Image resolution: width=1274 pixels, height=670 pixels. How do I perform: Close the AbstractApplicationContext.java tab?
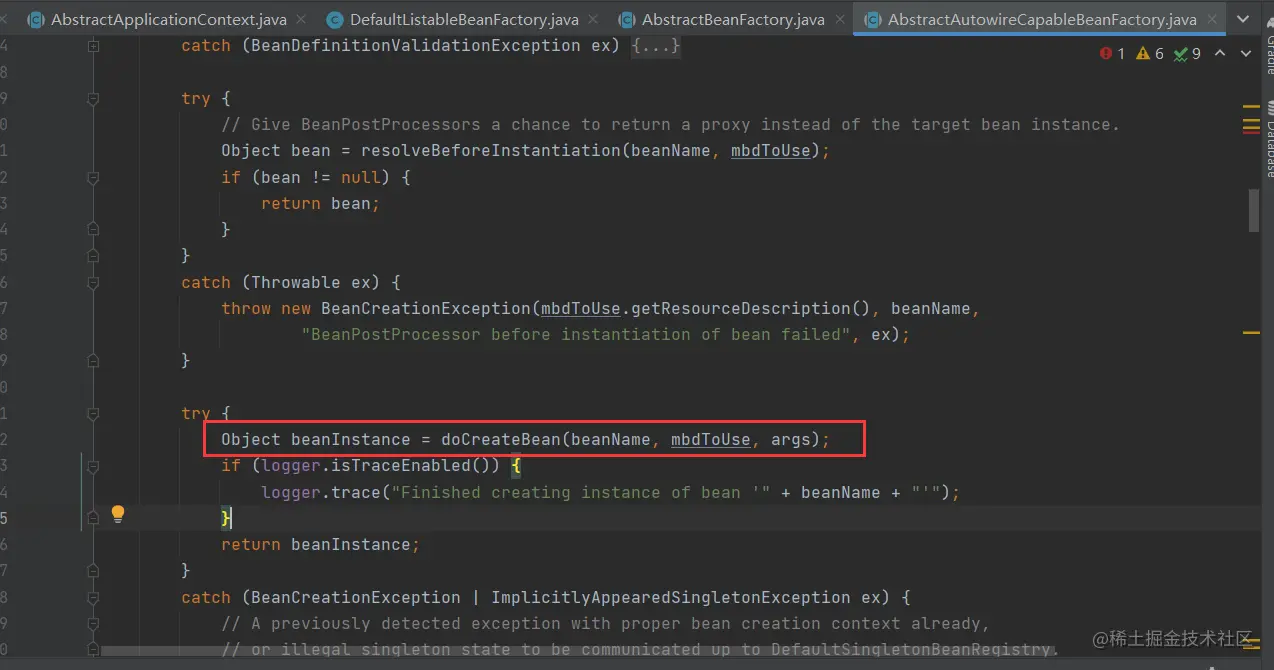click(x=302, y=19)
